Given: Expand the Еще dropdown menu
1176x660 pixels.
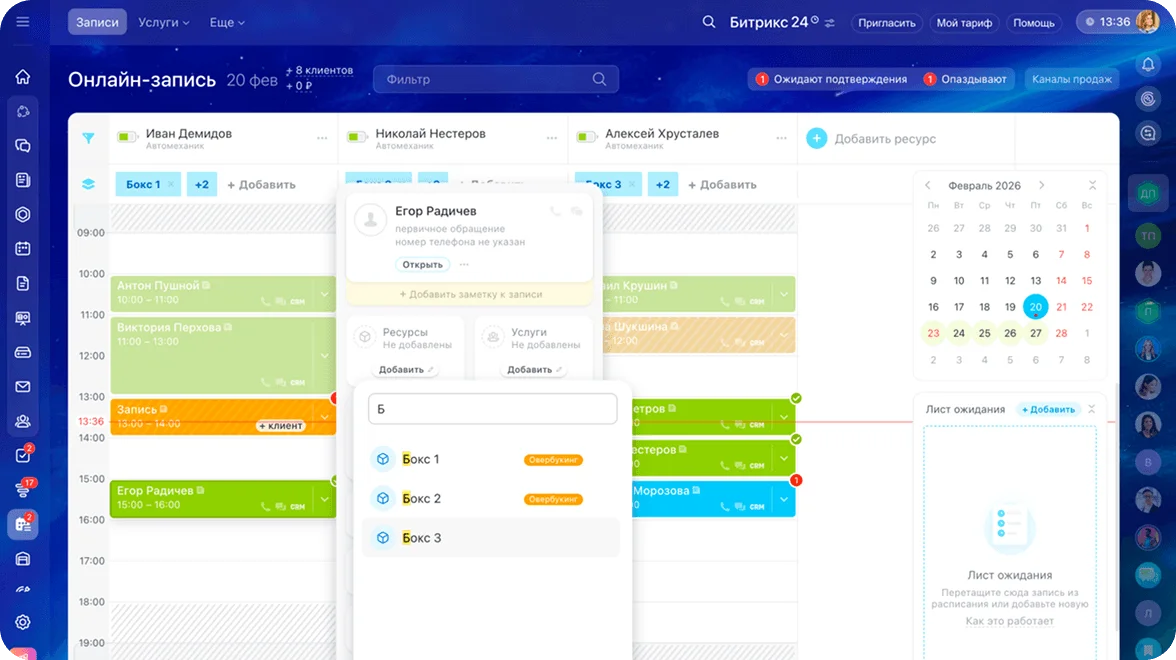Looking at the screenshot, I should pos(227,22).
